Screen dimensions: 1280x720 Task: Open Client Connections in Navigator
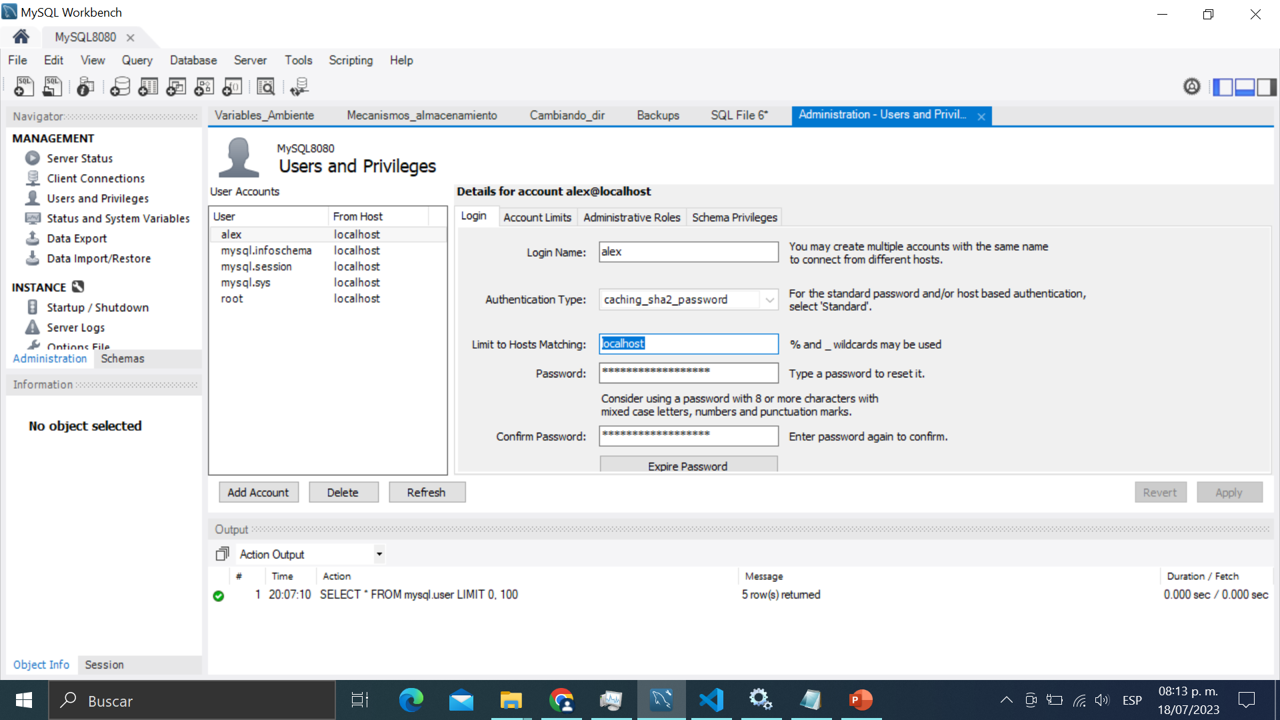(96, 178)
